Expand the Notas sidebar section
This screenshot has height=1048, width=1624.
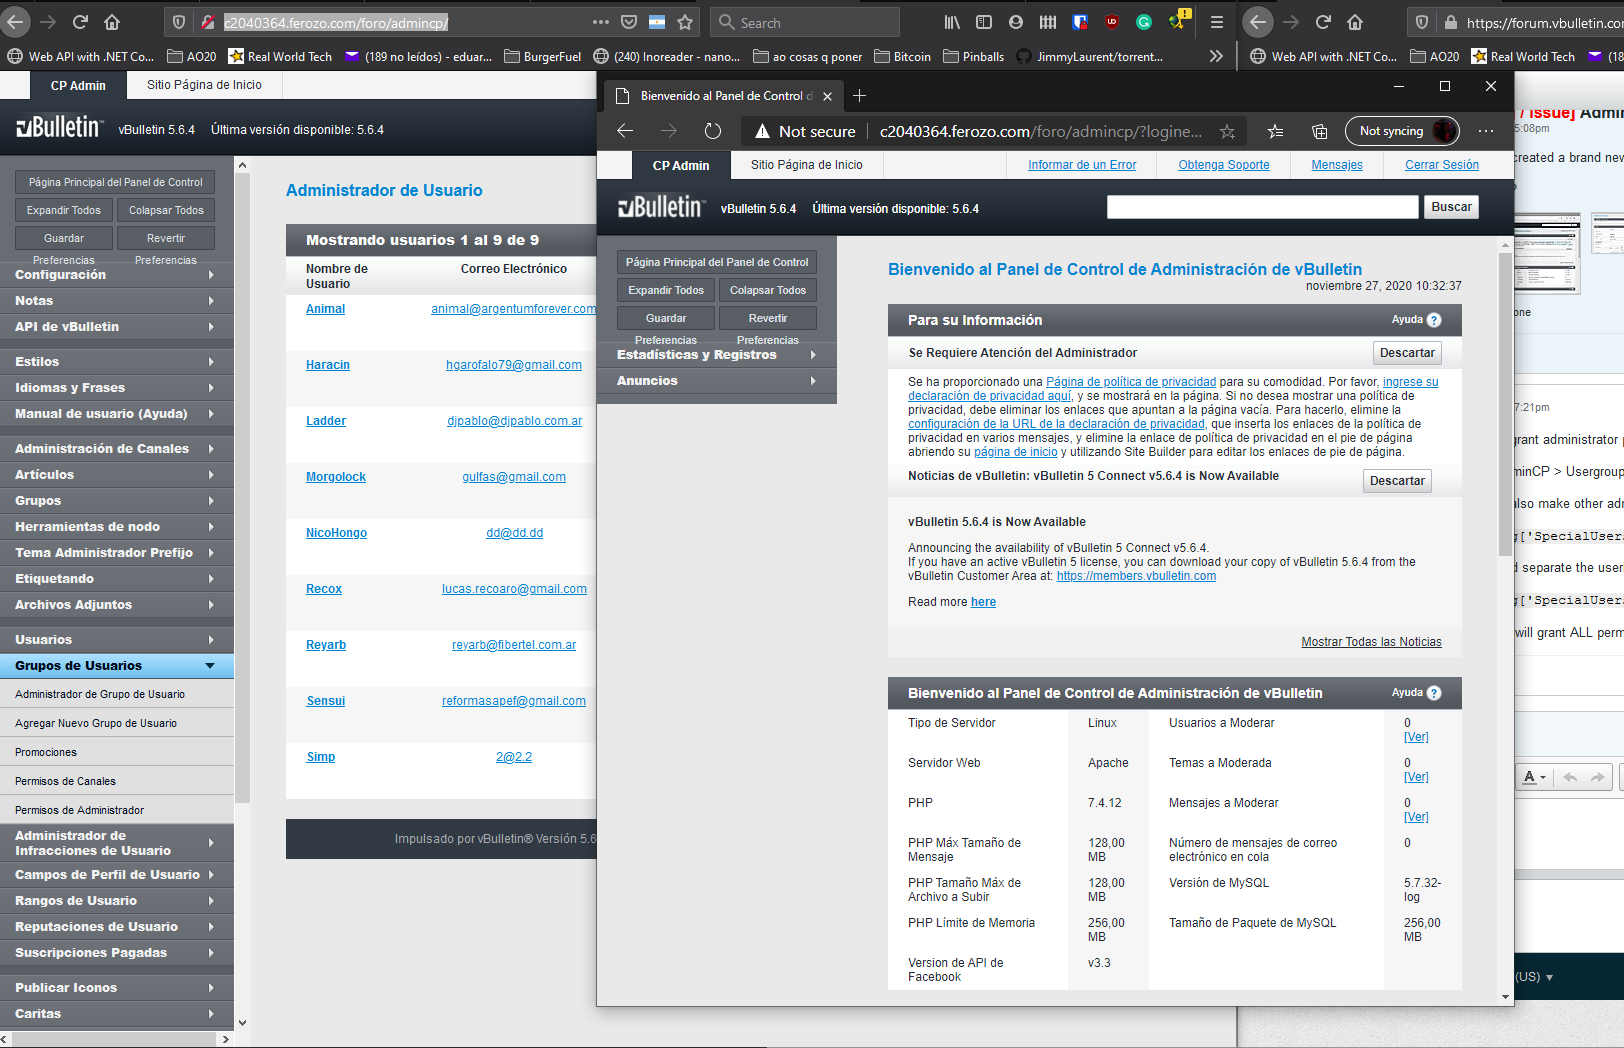(117, 301)
